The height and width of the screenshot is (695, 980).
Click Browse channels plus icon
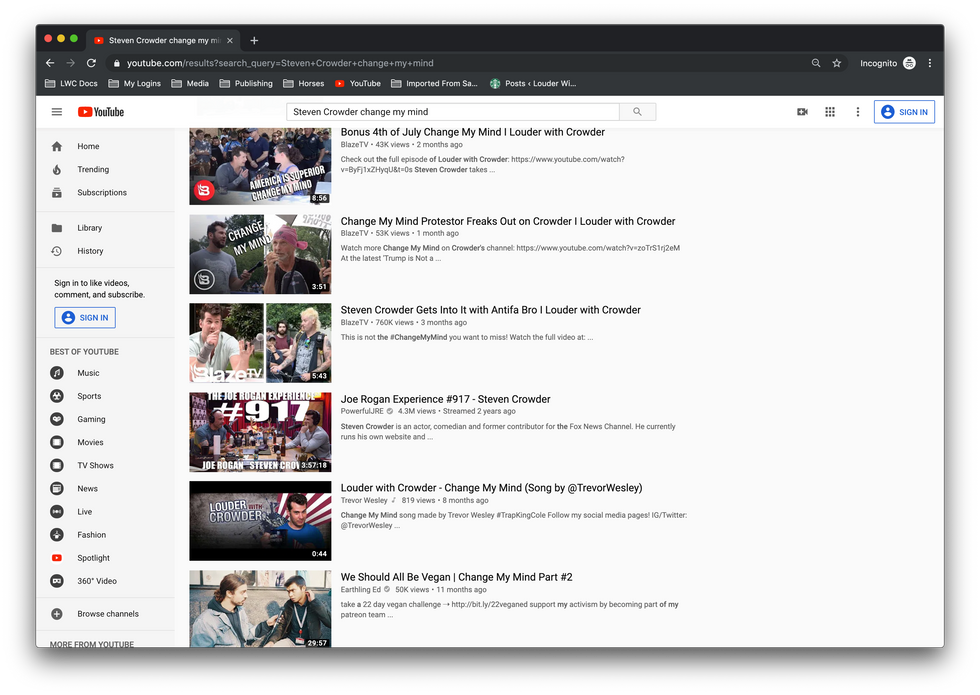point(57,614)
